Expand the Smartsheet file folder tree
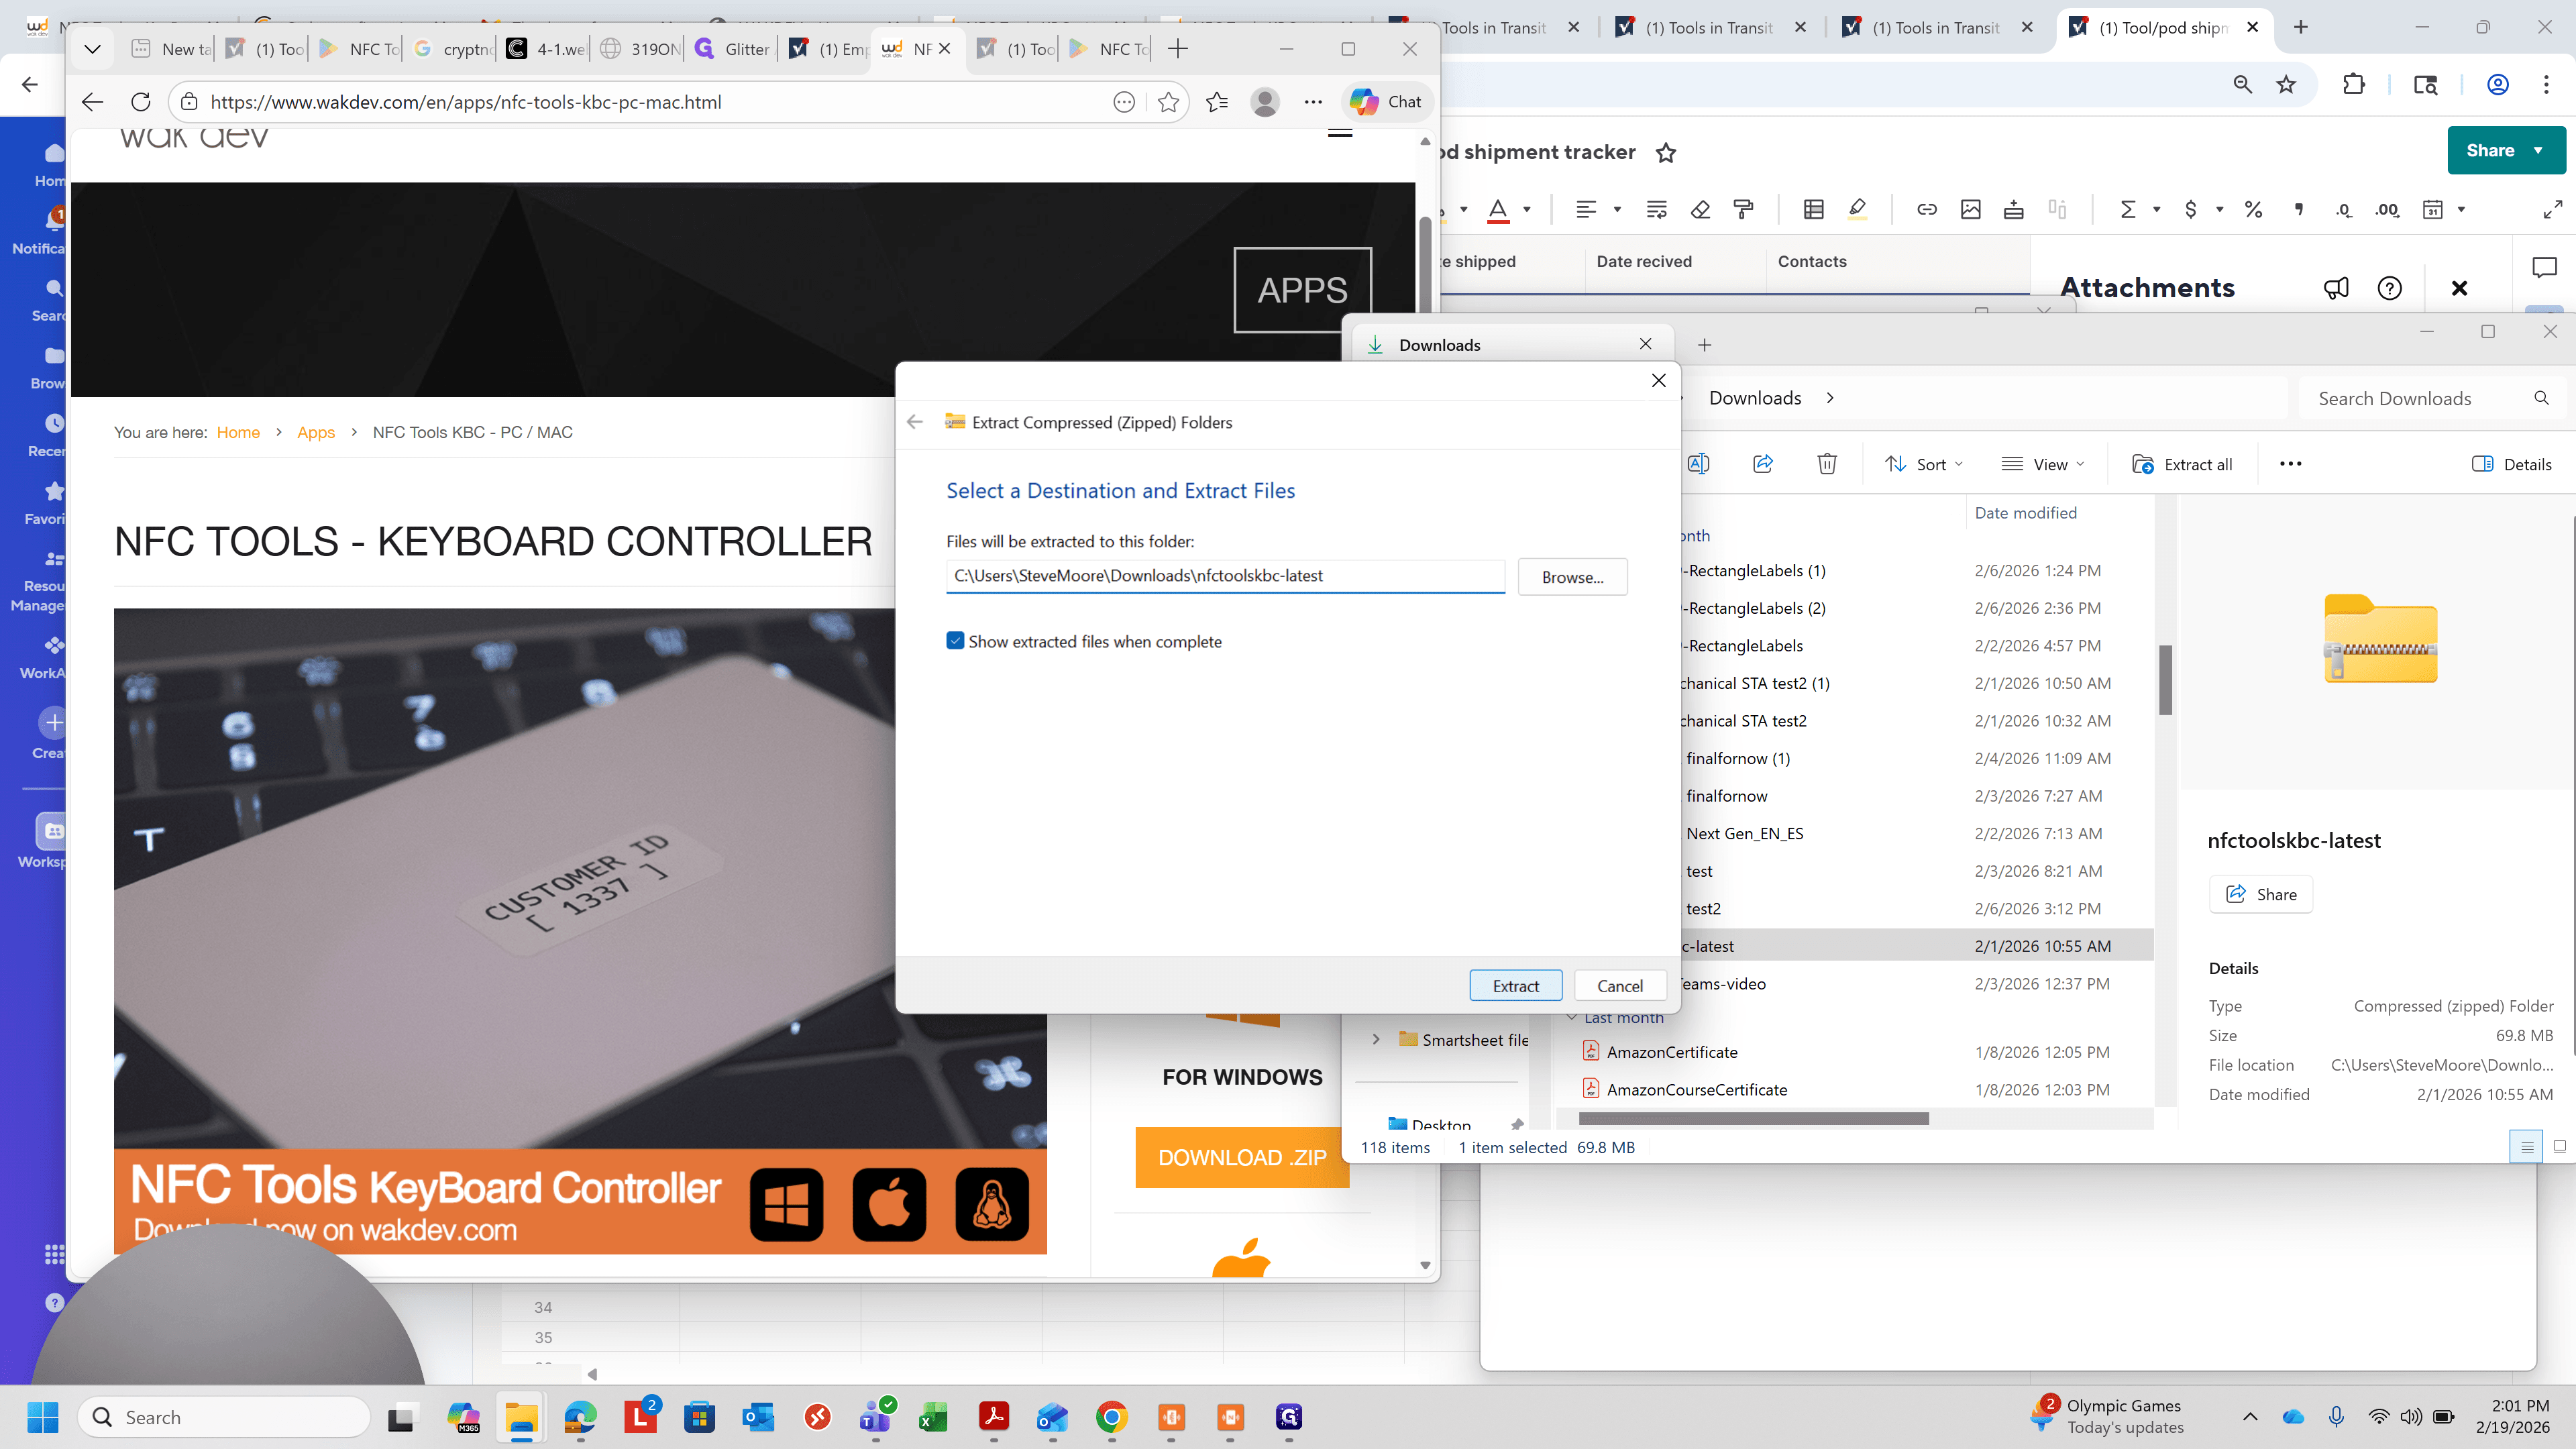Screen dimensions: 2576x1449 click(1376, 1039)
